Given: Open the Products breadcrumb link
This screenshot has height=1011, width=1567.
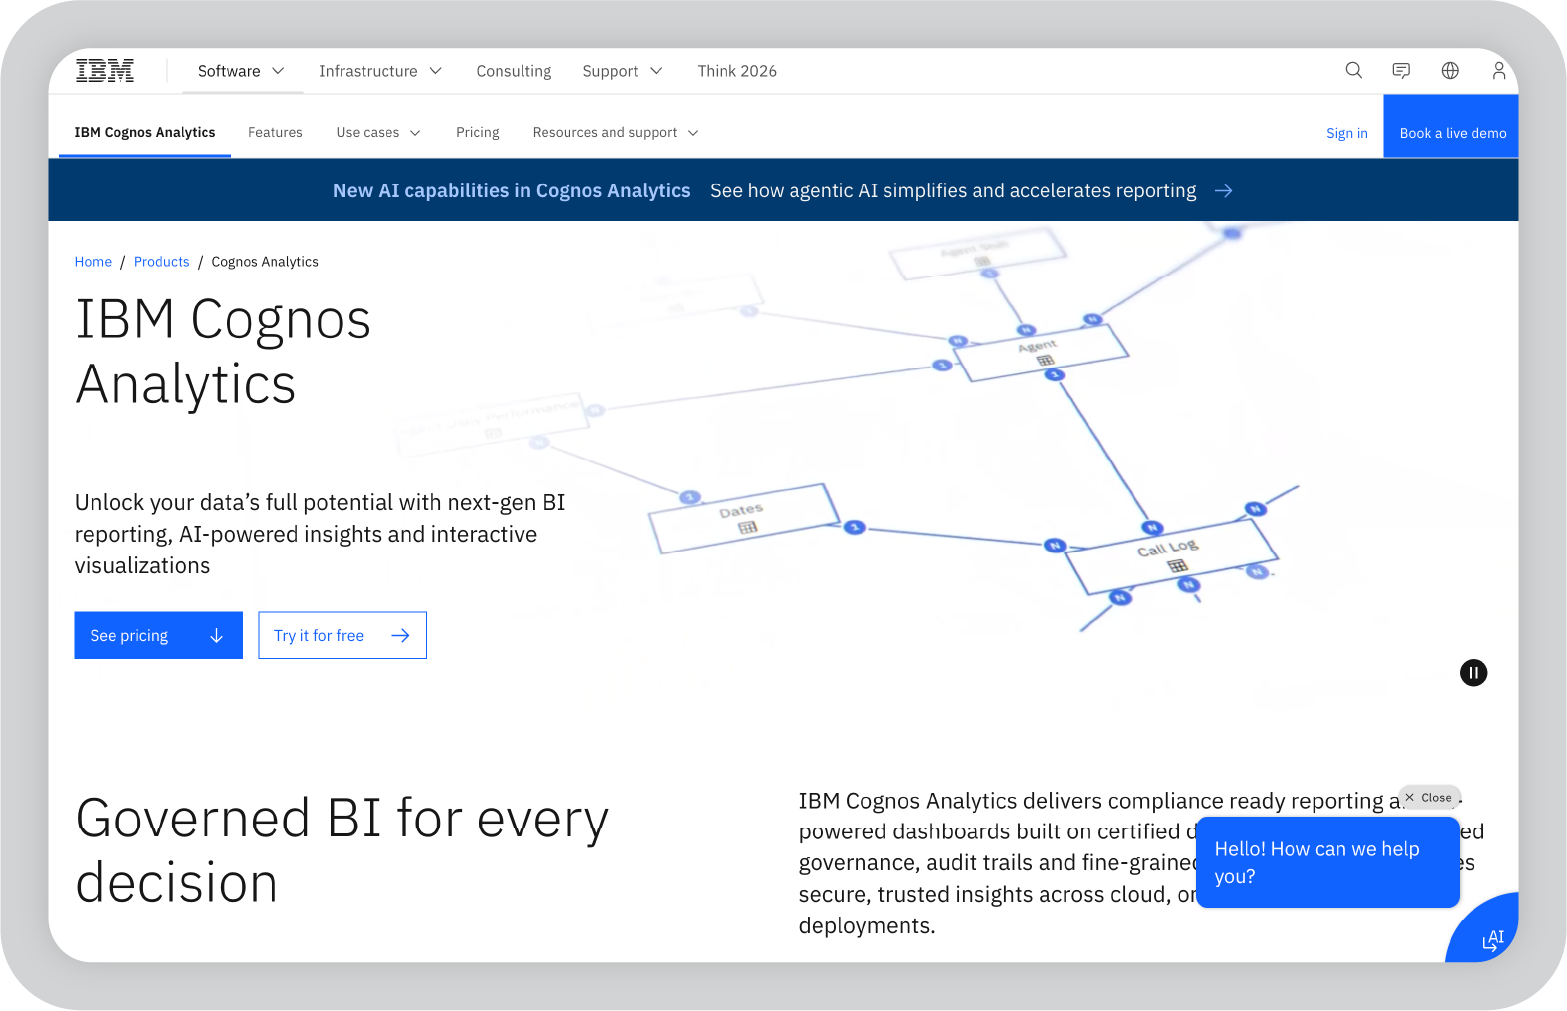Looking at the screenshot, I should point(161,262).
